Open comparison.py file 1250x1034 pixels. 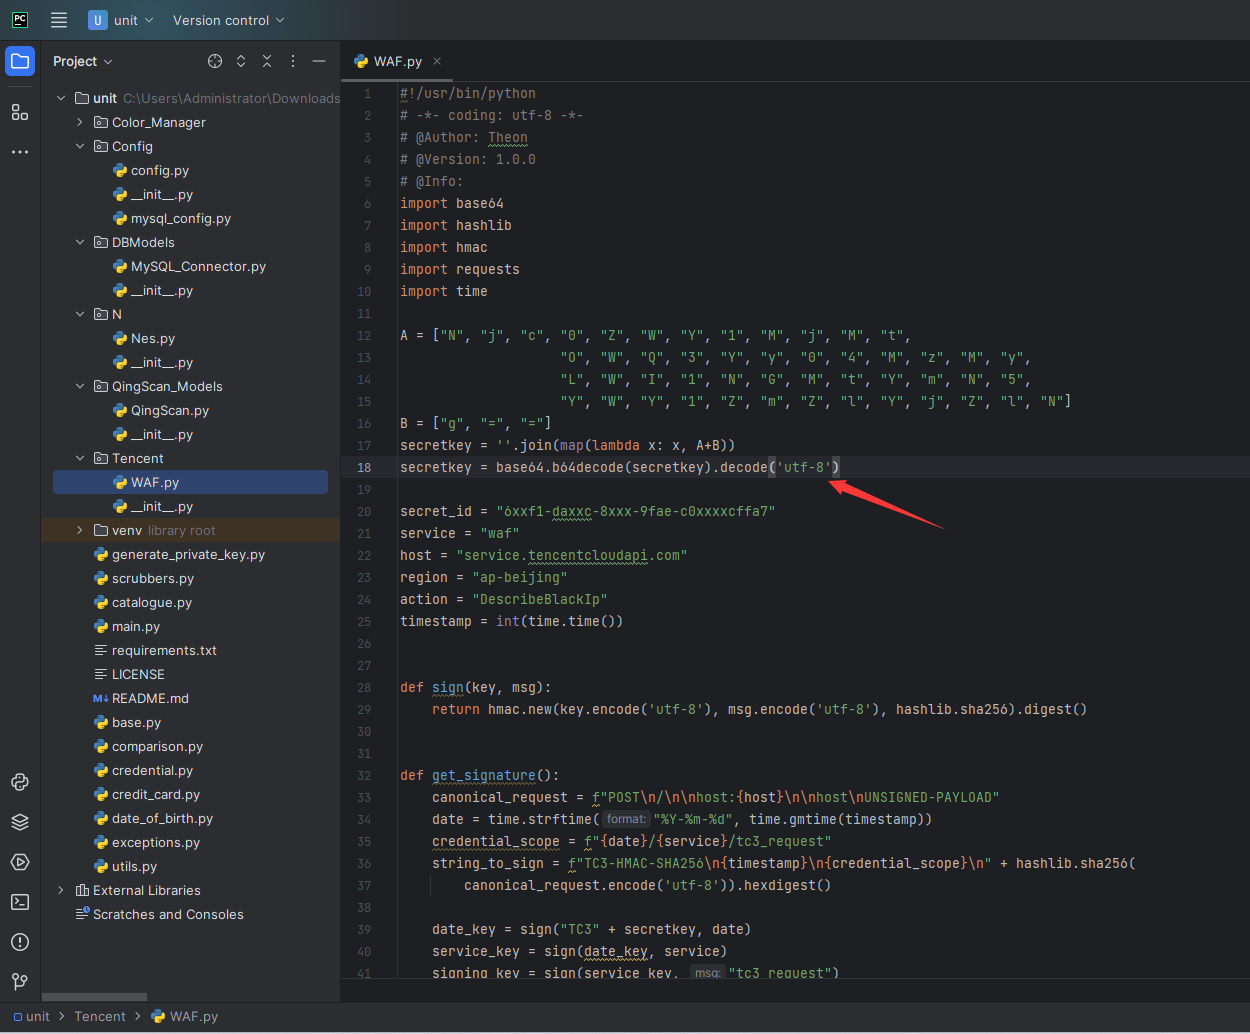[148, 746]
